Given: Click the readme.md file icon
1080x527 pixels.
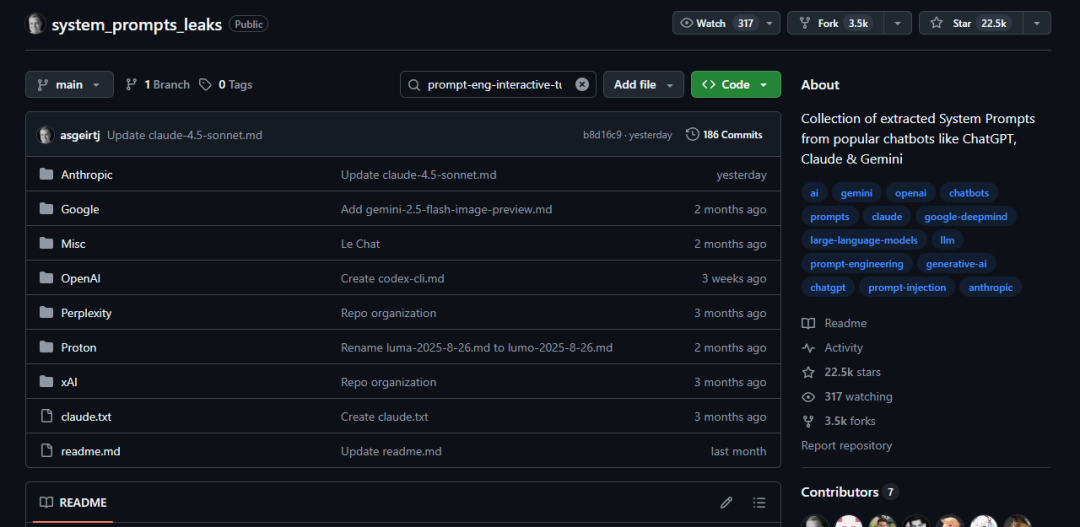Looking at the screenshot, I should [46, 451].
